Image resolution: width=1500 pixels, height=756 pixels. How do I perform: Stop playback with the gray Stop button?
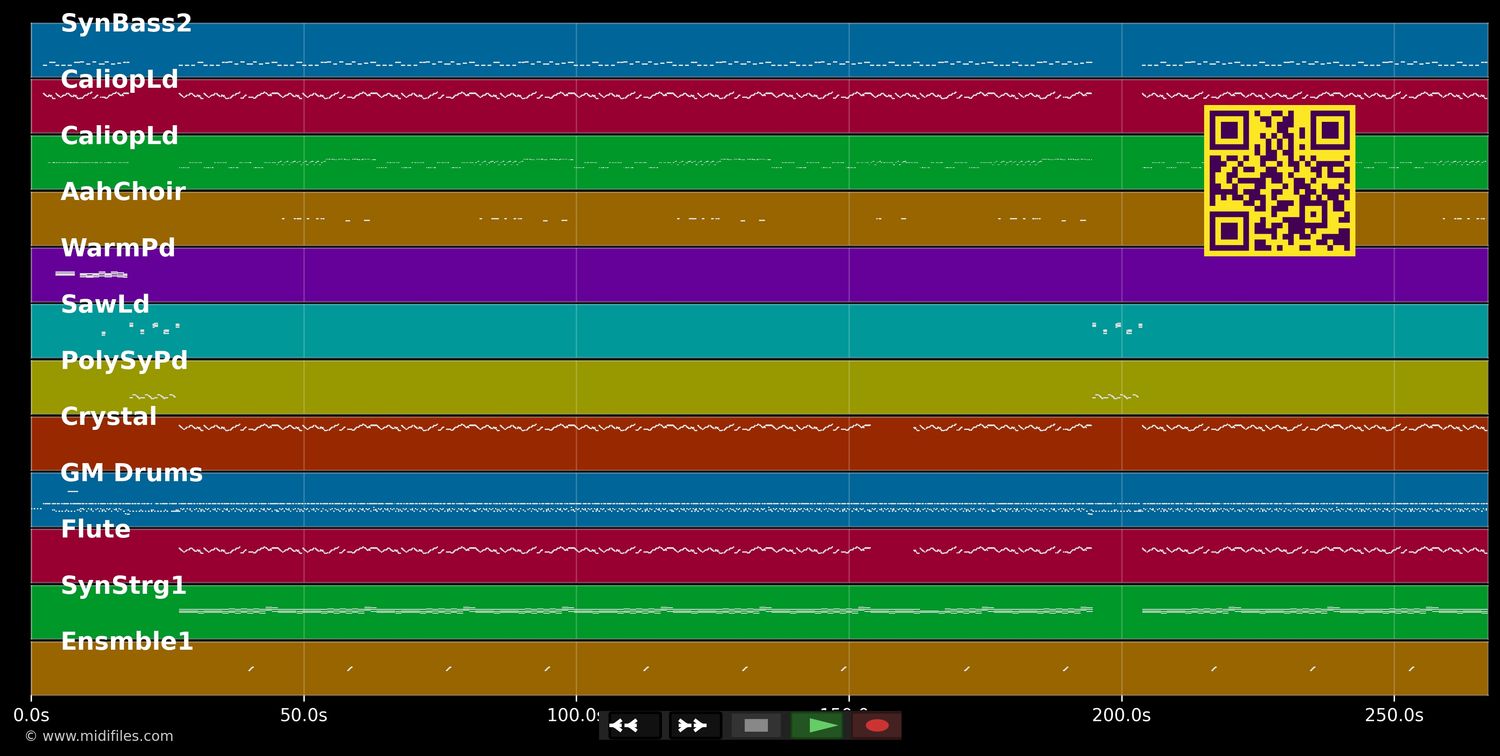756,725
